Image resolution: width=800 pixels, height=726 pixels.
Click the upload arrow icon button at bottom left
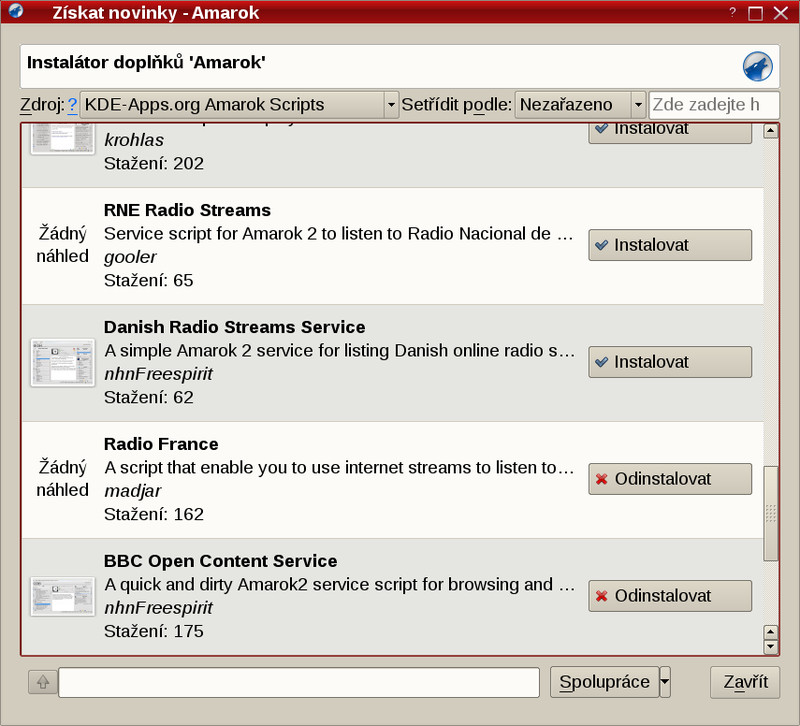pos(43,682)
